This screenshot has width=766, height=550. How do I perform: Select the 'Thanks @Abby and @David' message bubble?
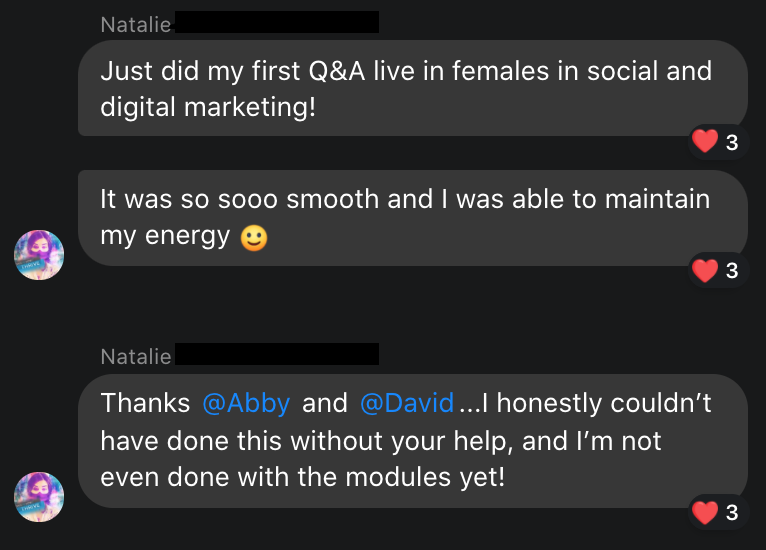point(413,441)
